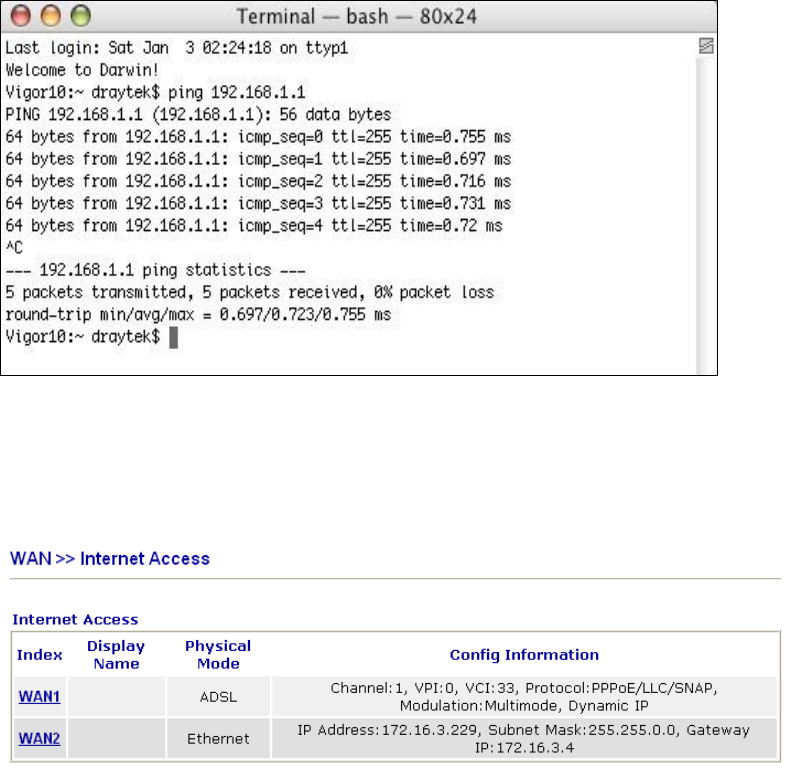
Task: Open the WAN2 link
Action: pyautogui.click(x=39, y=738)
